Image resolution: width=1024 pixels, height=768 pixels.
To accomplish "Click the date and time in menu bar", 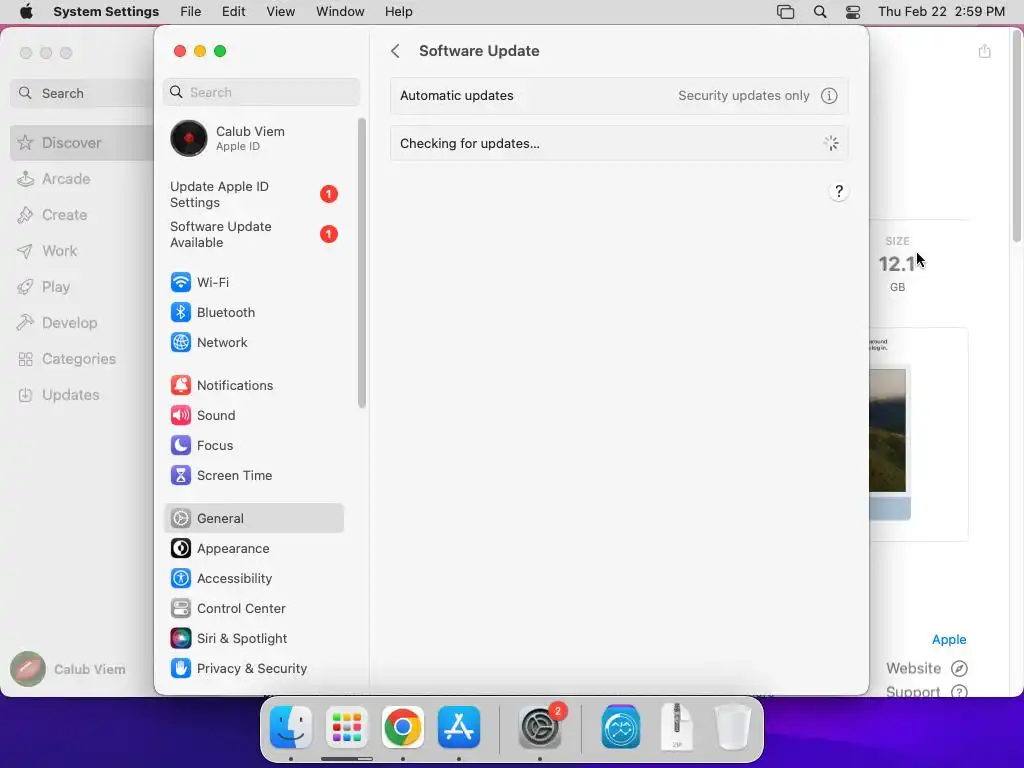I will [x=941, y=12].
